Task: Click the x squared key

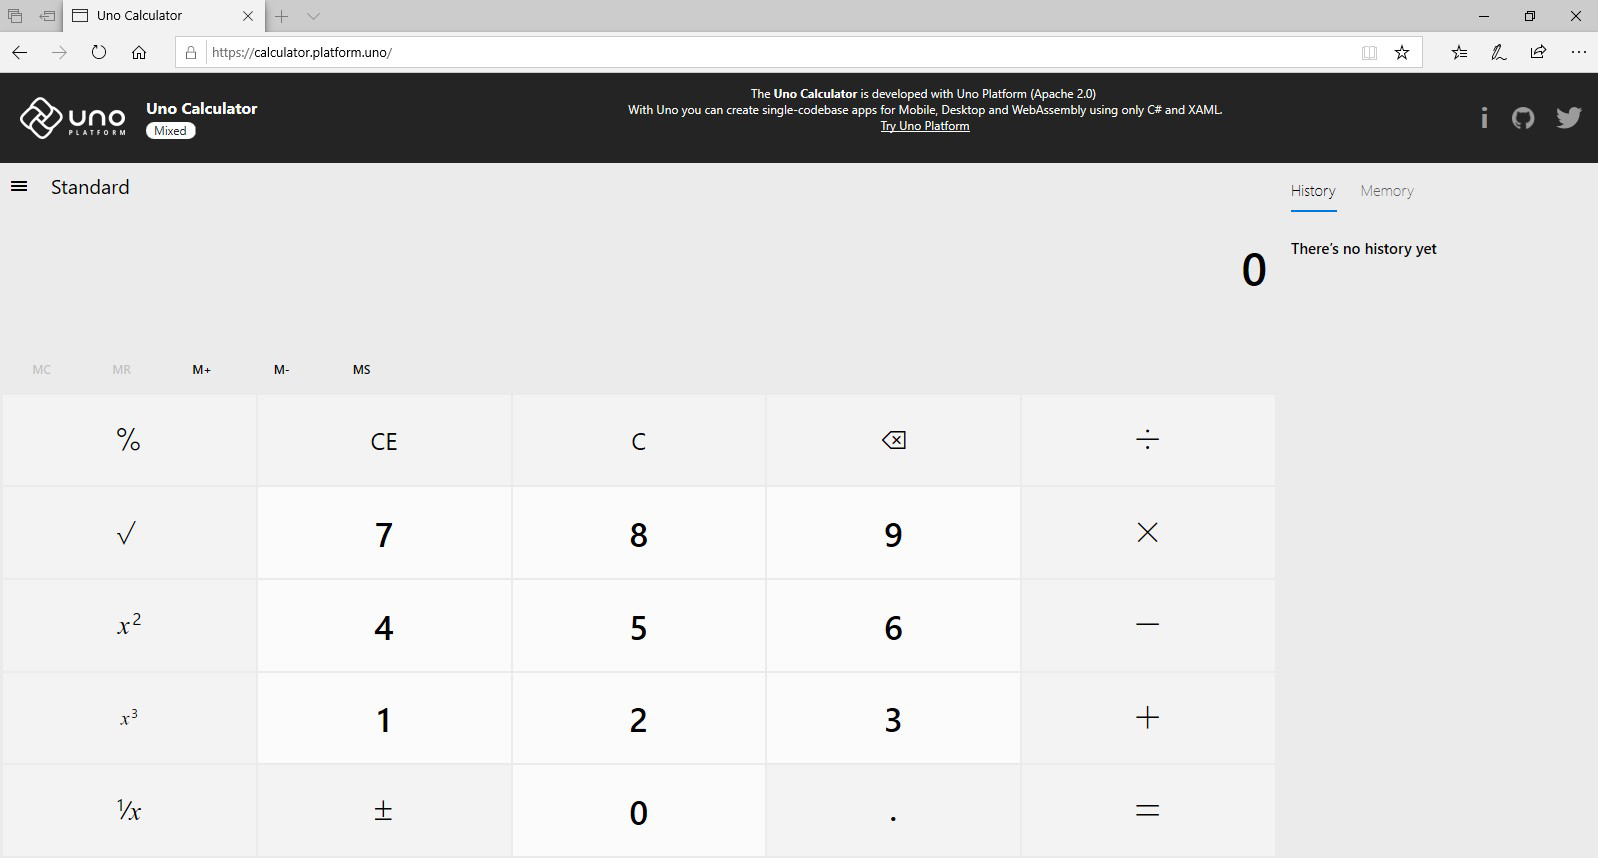Action: click(x=129, y=625)
